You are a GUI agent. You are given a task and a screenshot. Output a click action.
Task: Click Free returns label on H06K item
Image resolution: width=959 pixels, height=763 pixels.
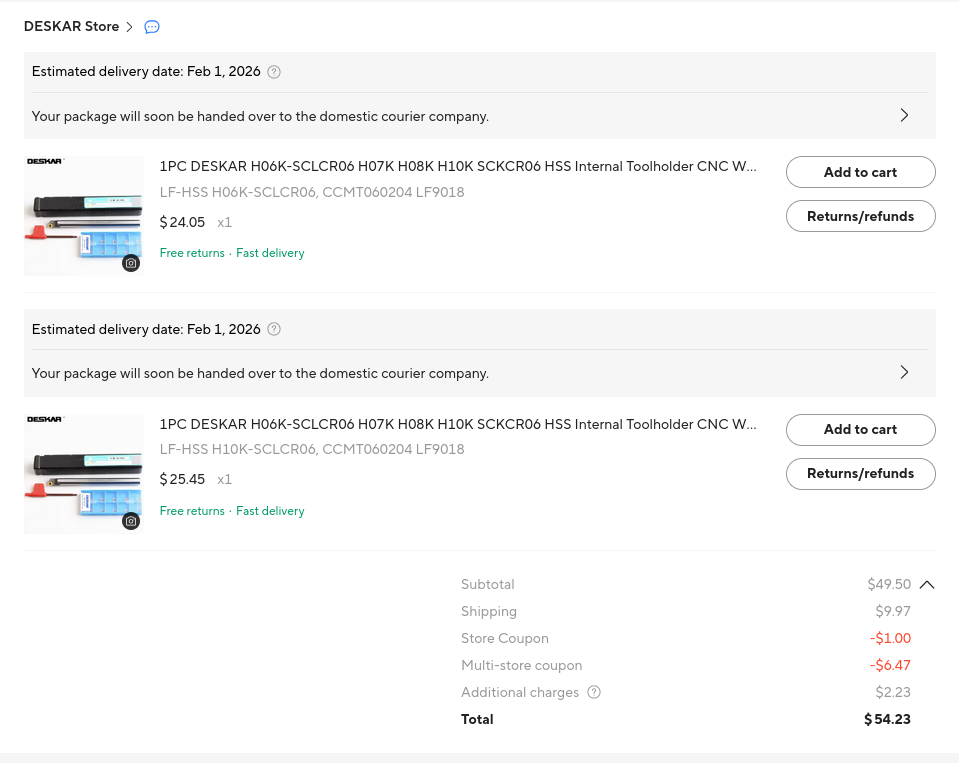192,253
